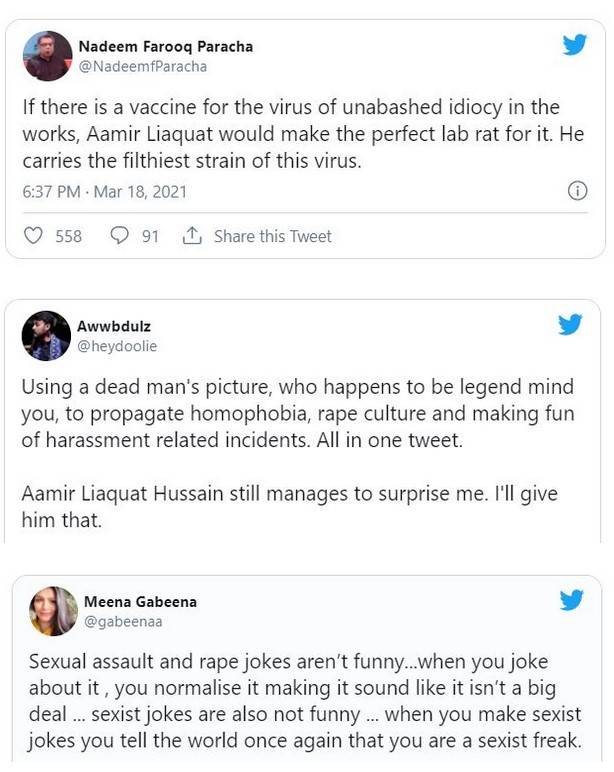Click the 558 likes count
The height and width of the screenshot is (772, 614).
pos(68,236)
